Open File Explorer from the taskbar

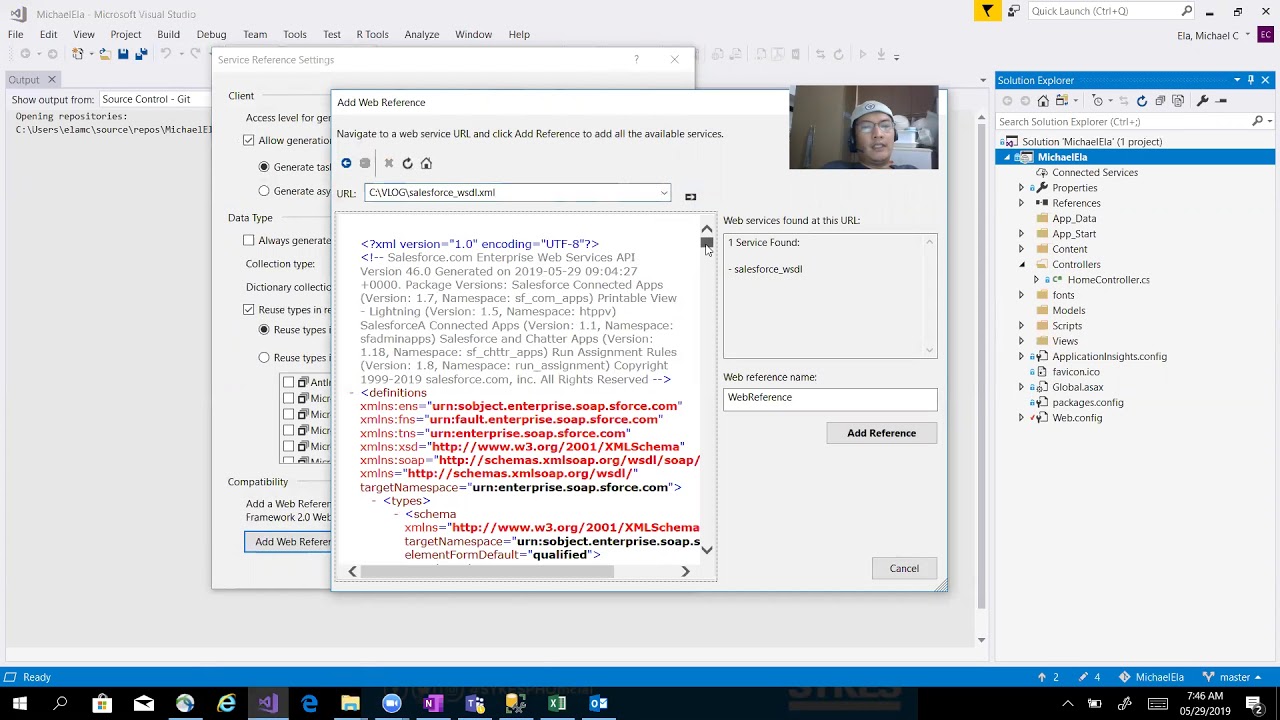(x=350, y=703)
